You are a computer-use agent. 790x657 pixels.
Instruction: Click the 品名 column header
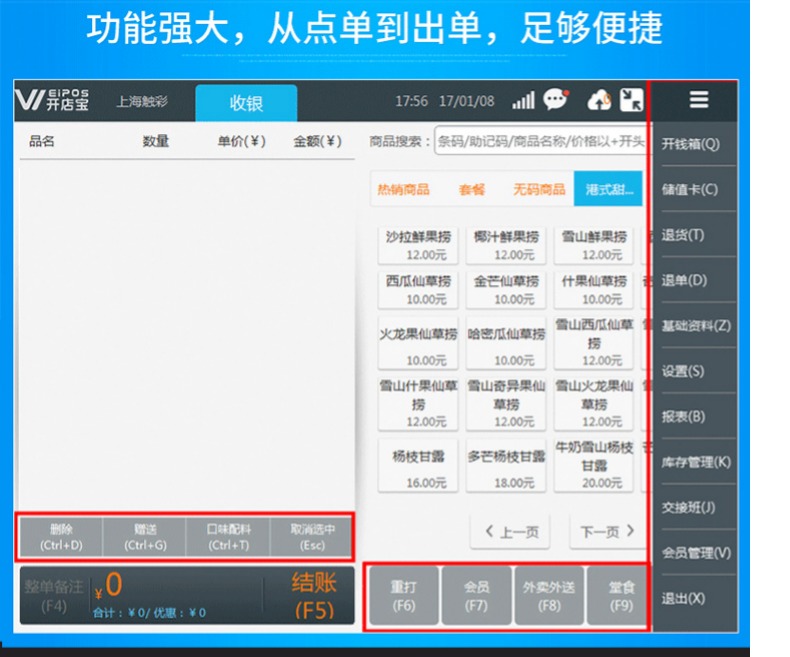pyautogui.click(x=41, y=141)
